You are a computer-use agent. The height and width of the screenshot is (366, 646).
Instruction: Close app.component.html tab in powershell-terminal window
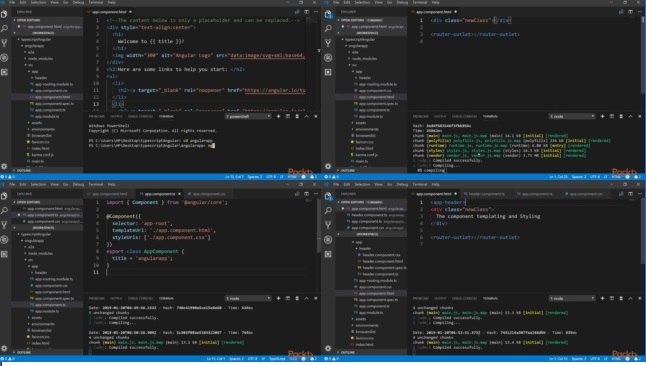tap(130, 12)
